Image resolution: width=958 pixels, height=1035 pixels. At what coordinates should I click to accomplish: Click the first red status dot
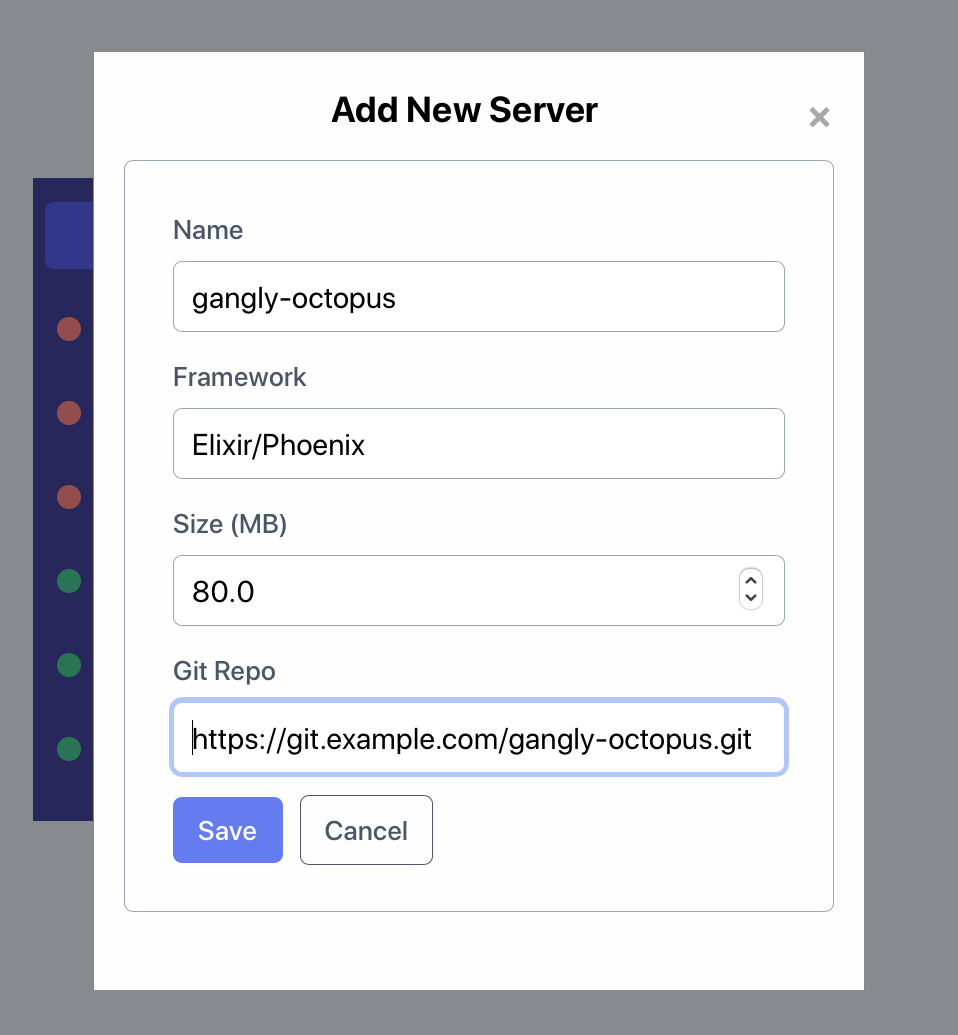(69, 329)
